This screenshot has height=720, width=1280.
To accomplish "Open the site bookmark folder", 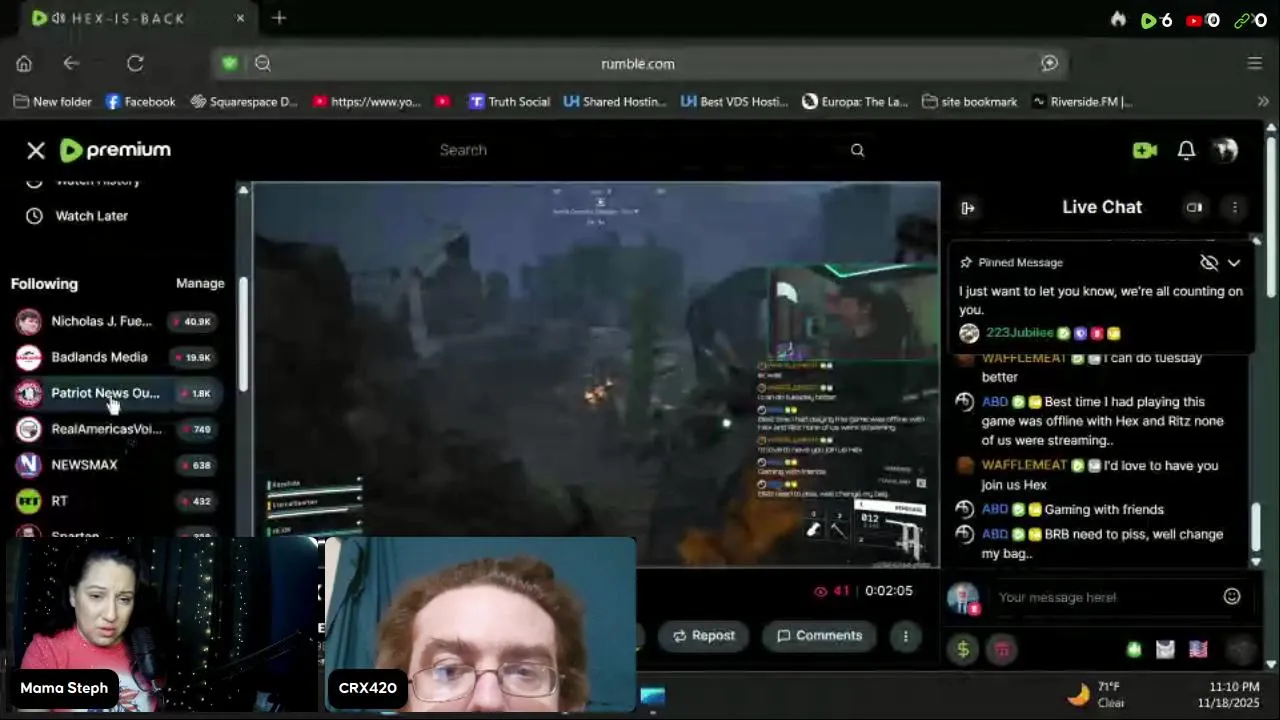I will (x=969, y=101).
